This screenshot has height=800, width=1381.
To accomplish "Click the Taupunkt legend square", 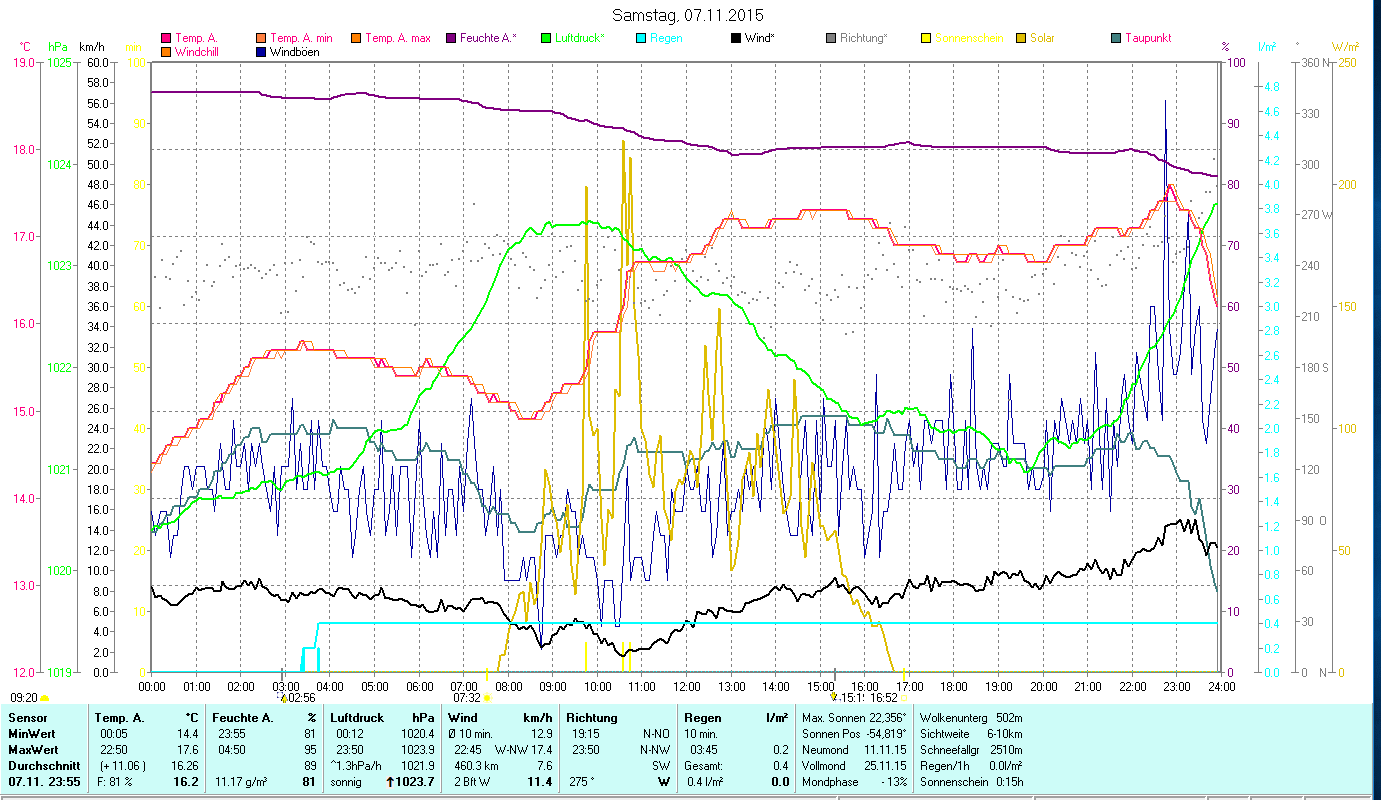I will [x=1116, y=39].
